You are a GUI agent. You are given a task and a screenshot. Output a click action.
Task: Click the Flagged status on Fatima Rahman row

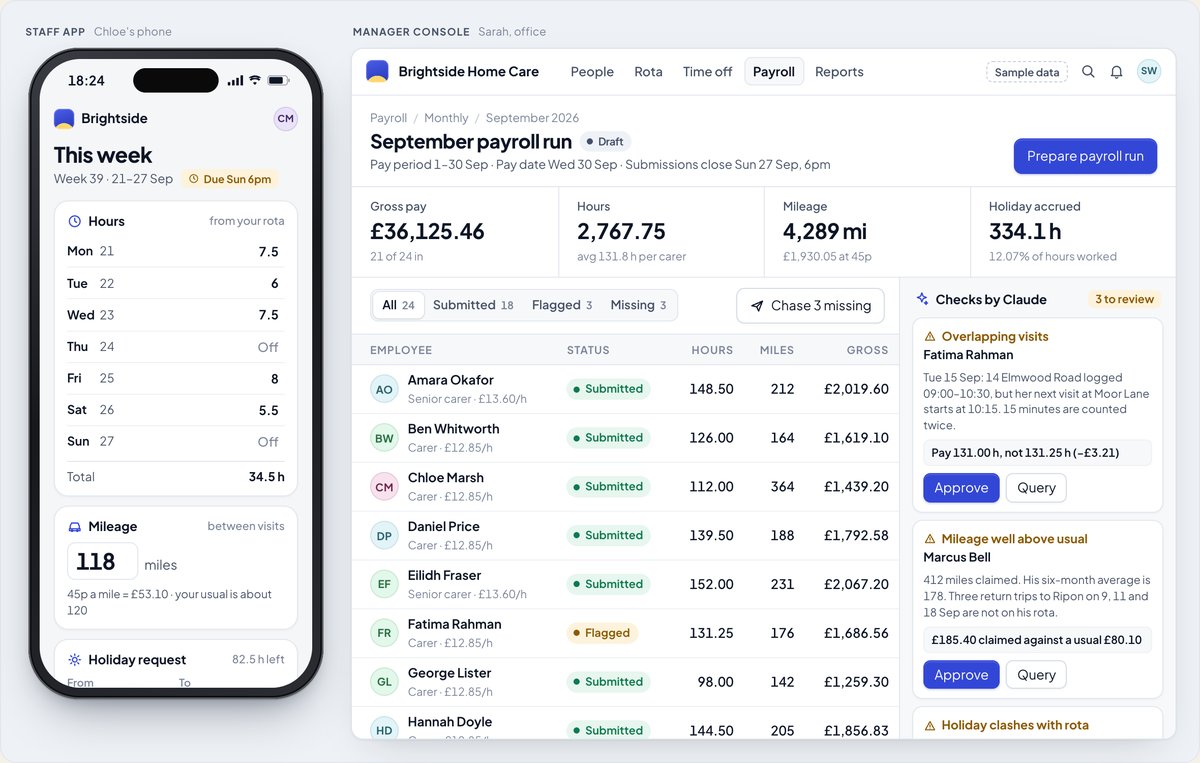[601, 633]
